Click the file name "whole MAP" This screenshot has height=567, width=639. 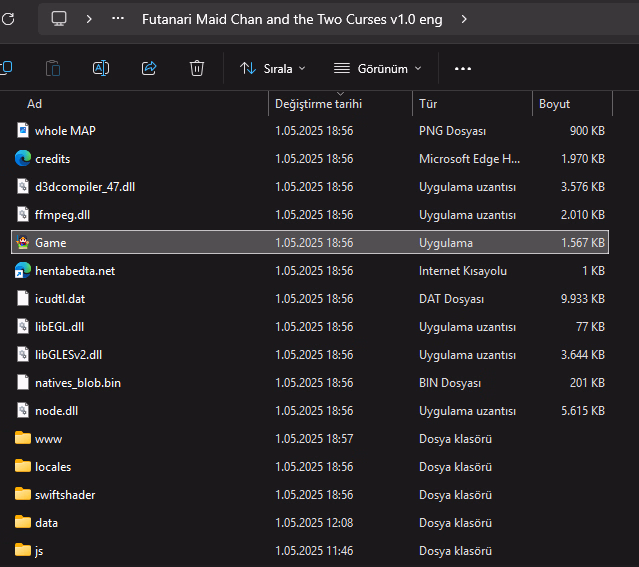pos(65,130)
